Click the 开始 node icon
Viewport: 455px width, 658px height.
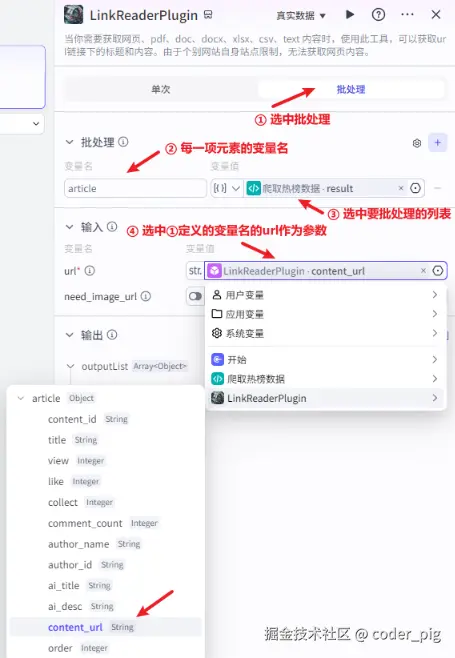(x=217, y=360)
